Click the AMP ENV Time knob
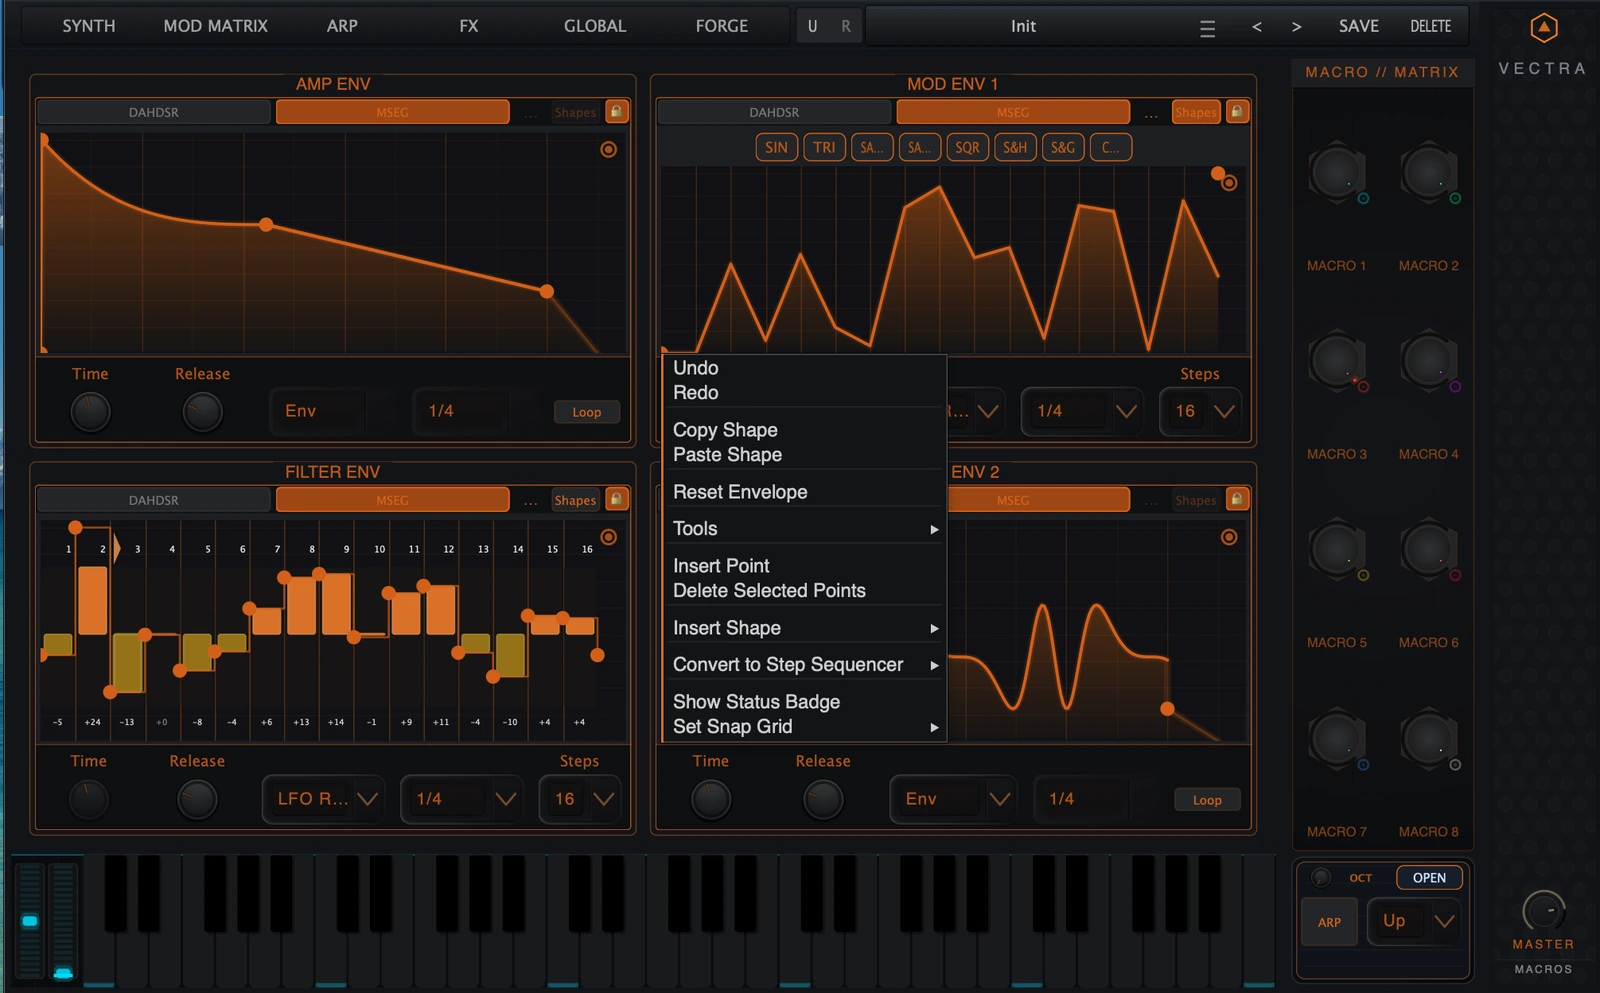 [90, 412]
